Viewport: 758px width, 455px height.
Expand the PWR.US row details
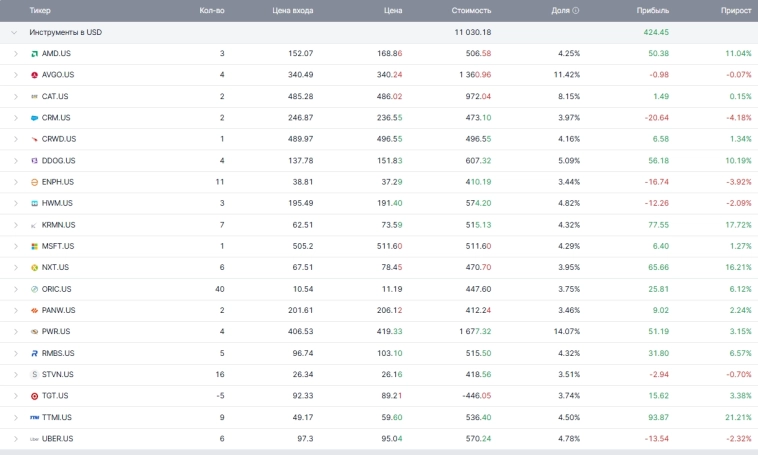click(16, 332)
